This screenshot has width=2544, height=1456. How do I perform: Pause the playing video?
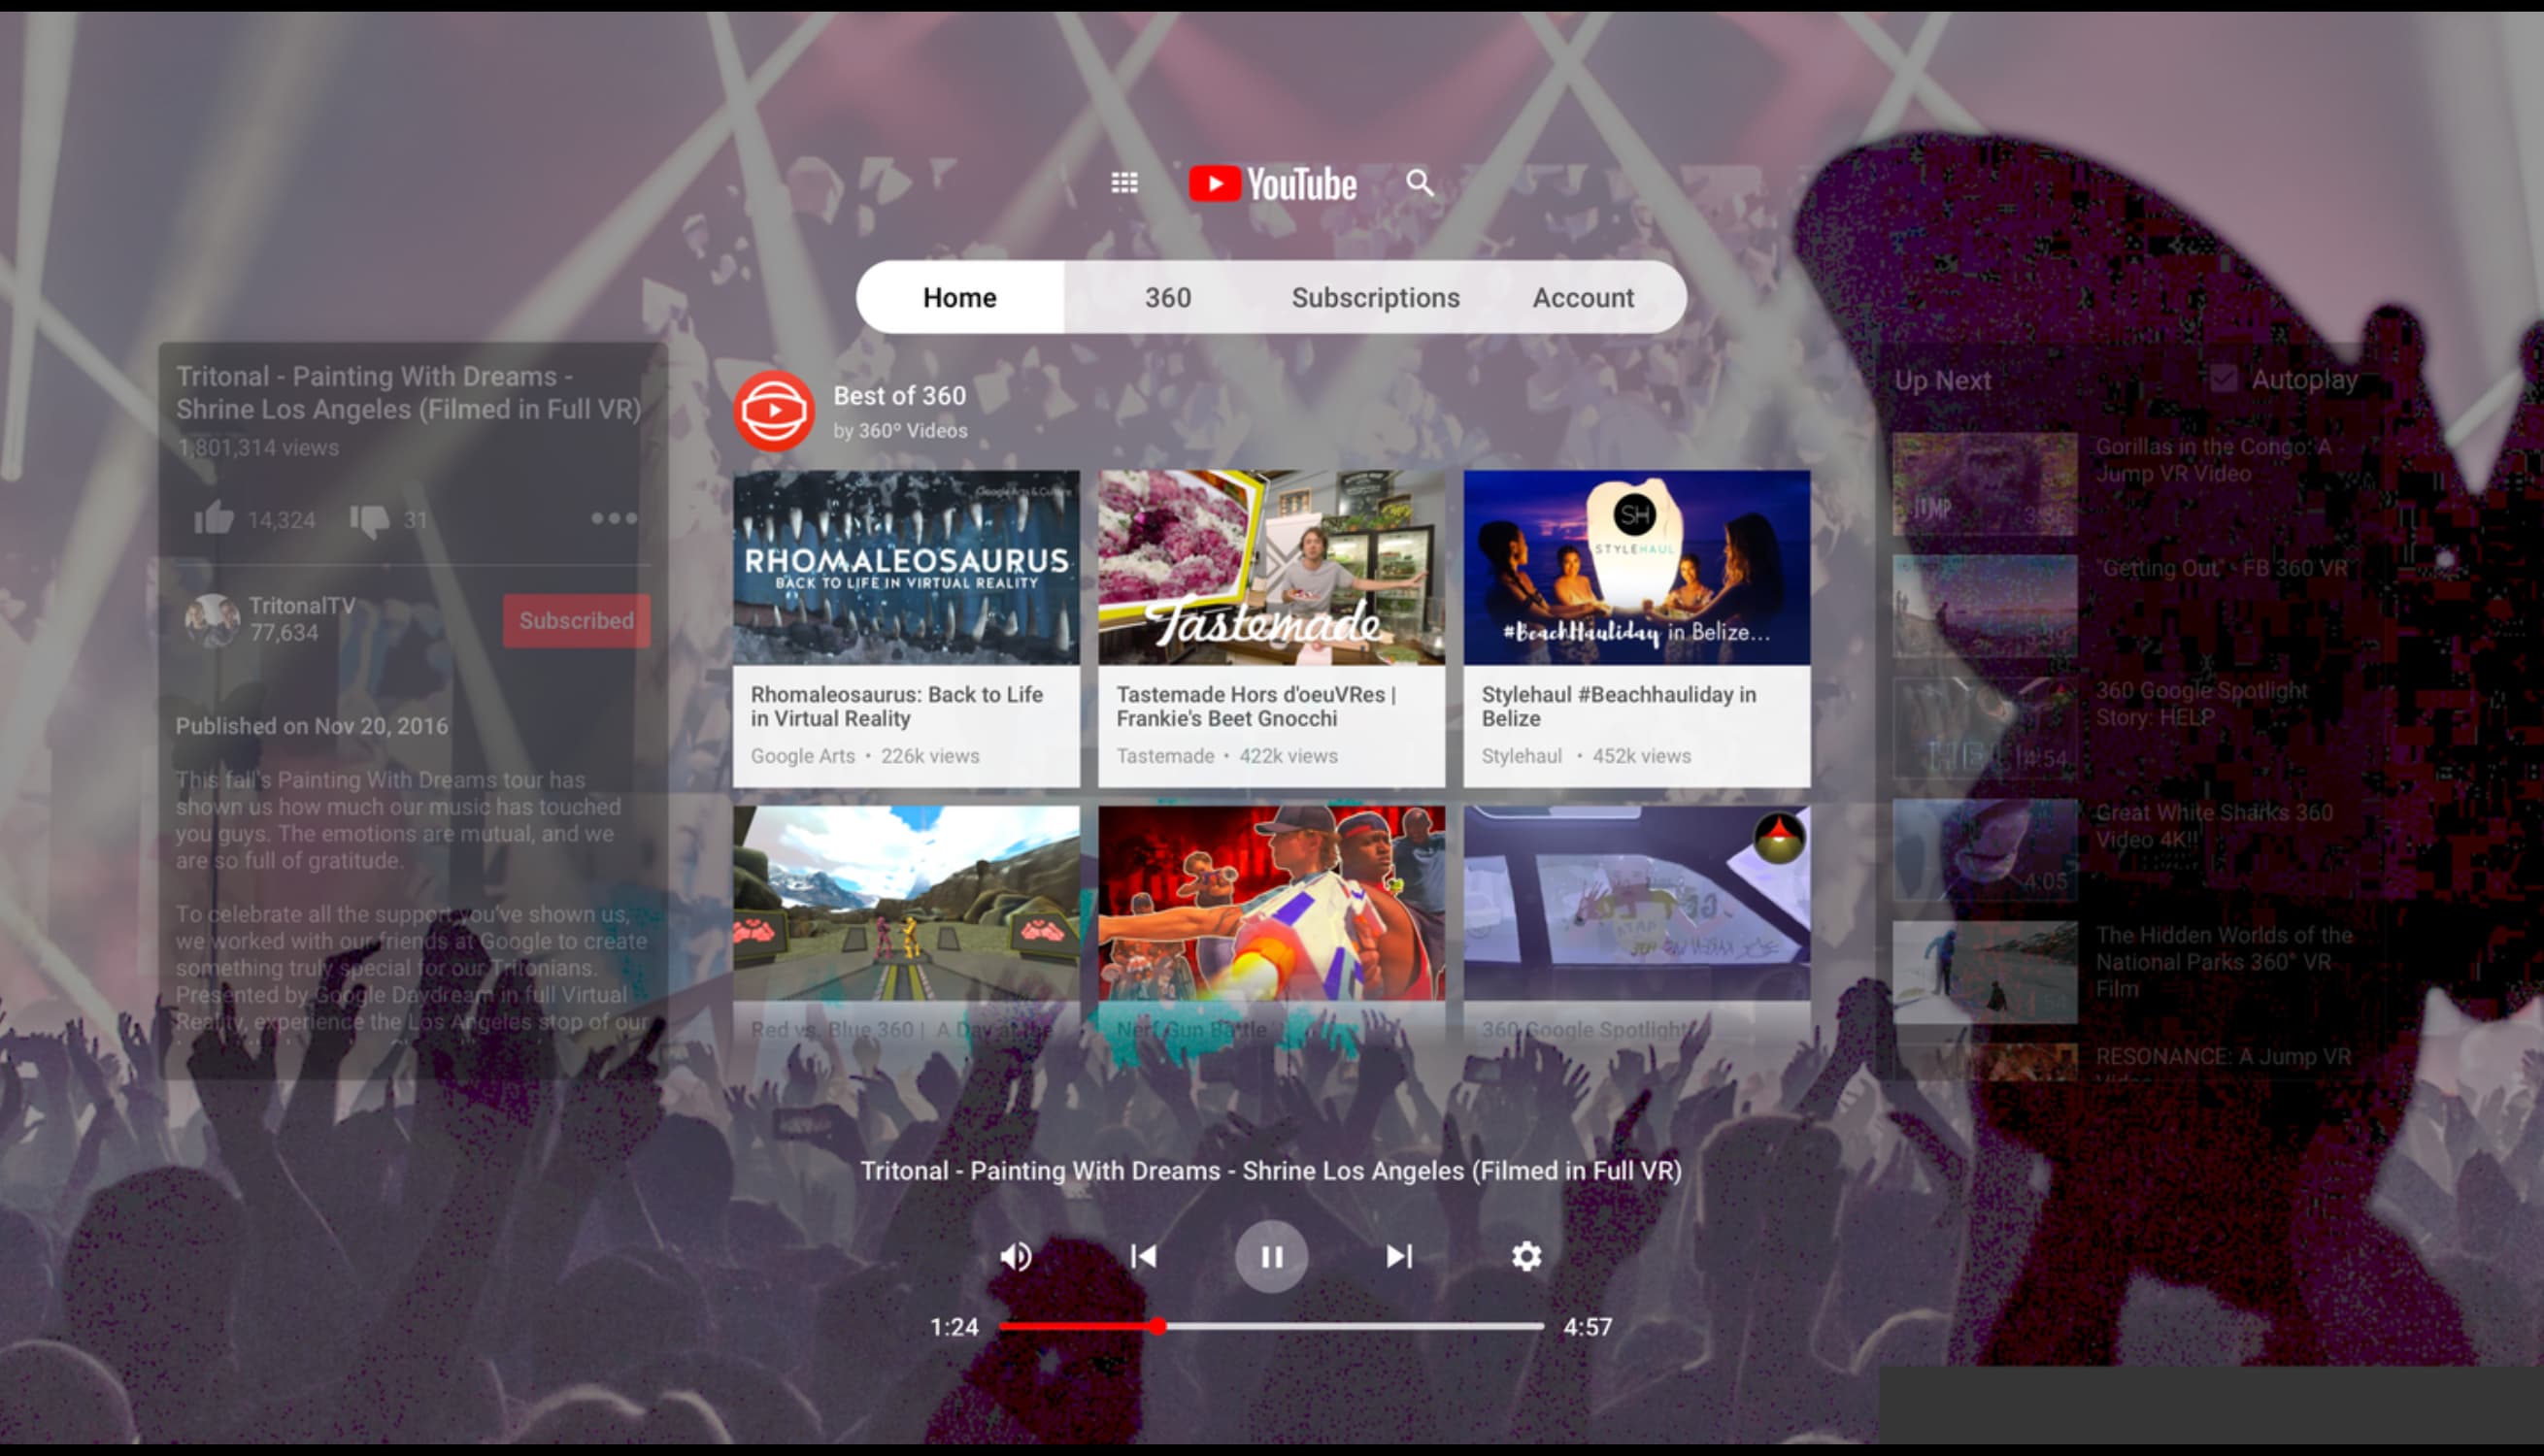(1271, 1256)
